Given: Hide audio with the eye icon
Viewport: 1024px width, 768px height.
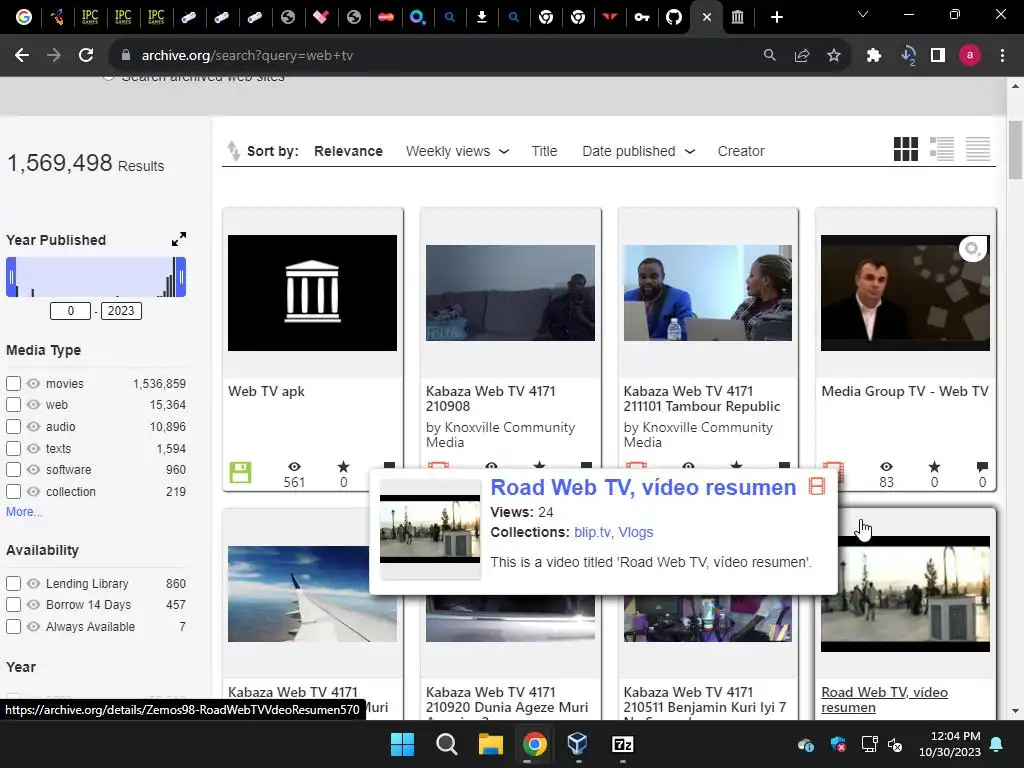Looking at the screenshot, I should 33,426.
